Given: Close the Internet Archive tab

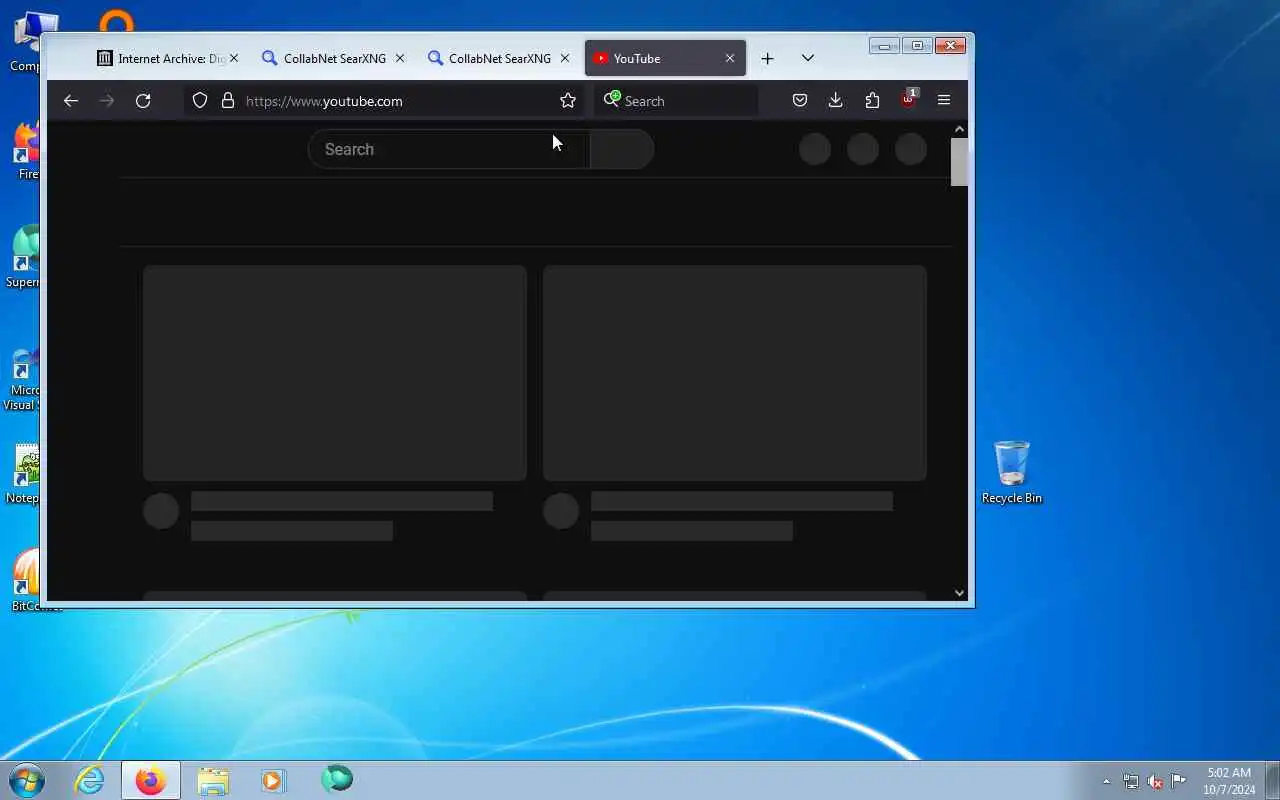Looking at the screenshot, I should click(234, 59).
